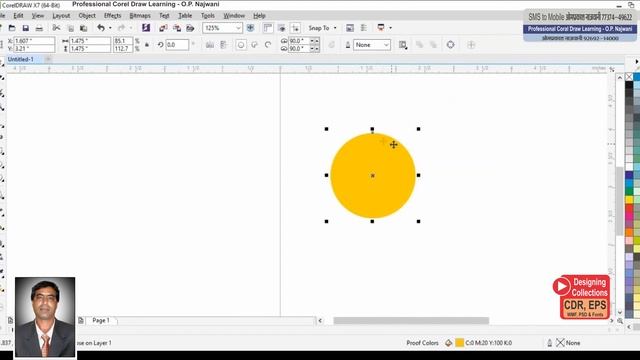Screen dimensions: 640x360
Task: Open the Application launcher dropdown arrow
Action: click(x=391, y=28)
